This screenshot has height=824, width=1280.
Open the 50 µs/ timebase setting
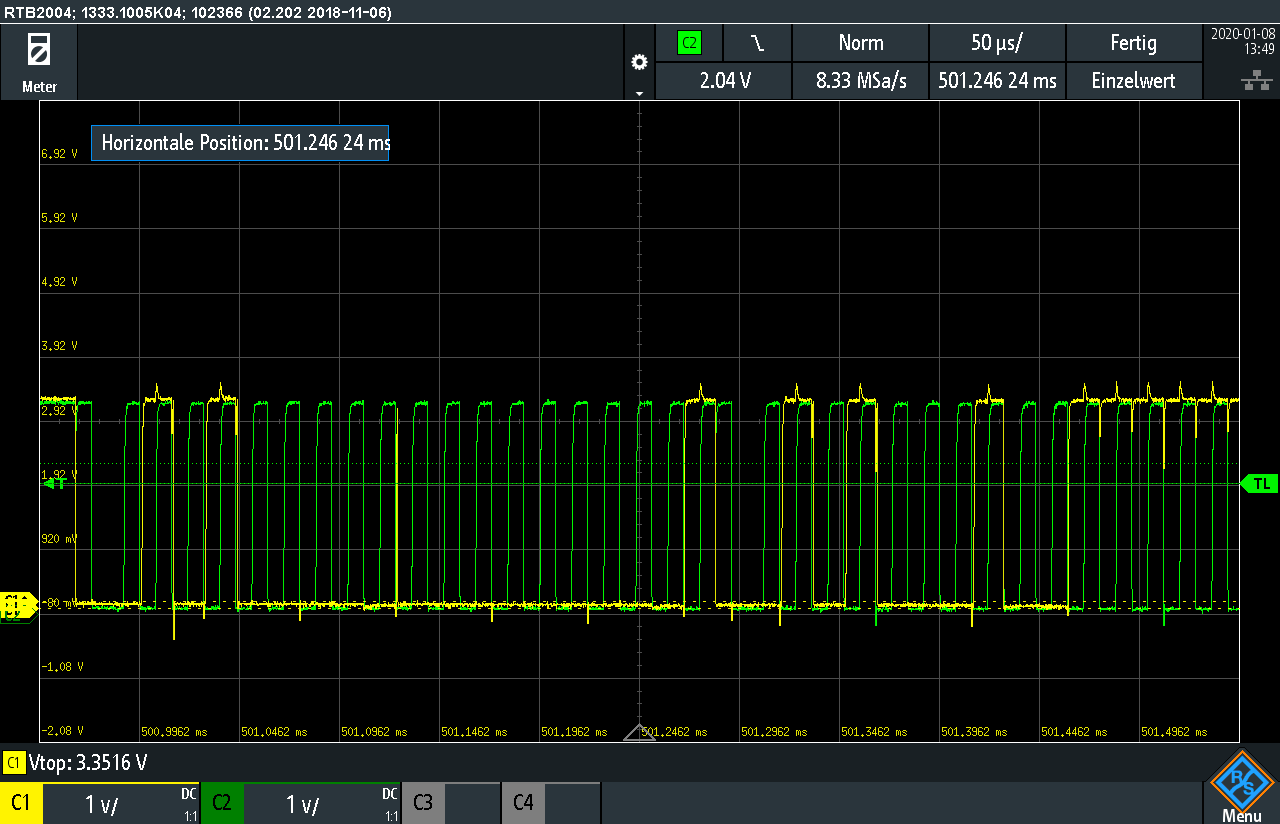point(997,43)
